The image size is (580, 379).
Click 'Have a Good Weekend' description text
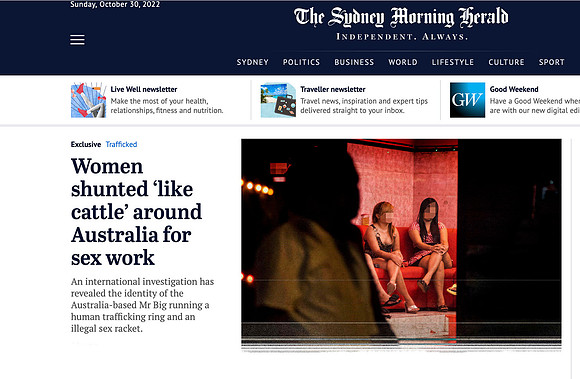click(x=535, y=106)
